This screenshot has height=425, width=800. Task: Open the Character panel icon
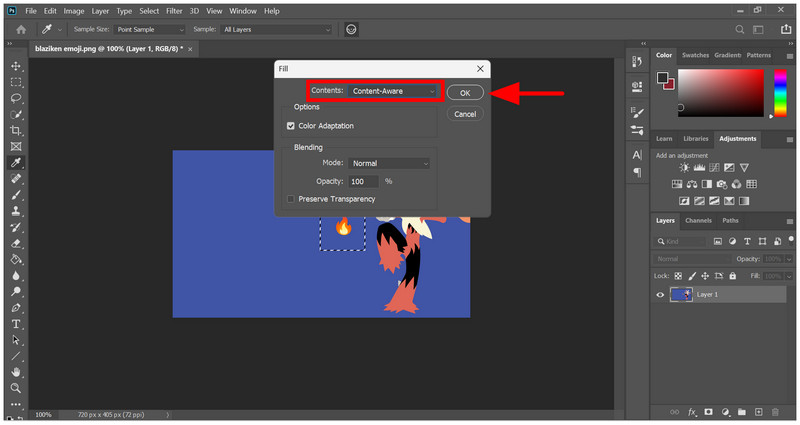pos(637,155)
